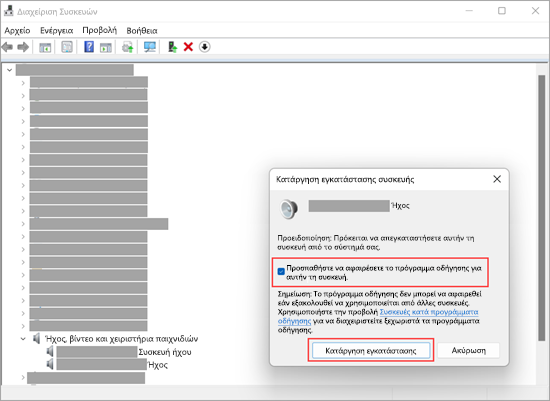Open the Ενέργεια menu
The width and height of the screenshot is (550, 401).
coord(56,31)
